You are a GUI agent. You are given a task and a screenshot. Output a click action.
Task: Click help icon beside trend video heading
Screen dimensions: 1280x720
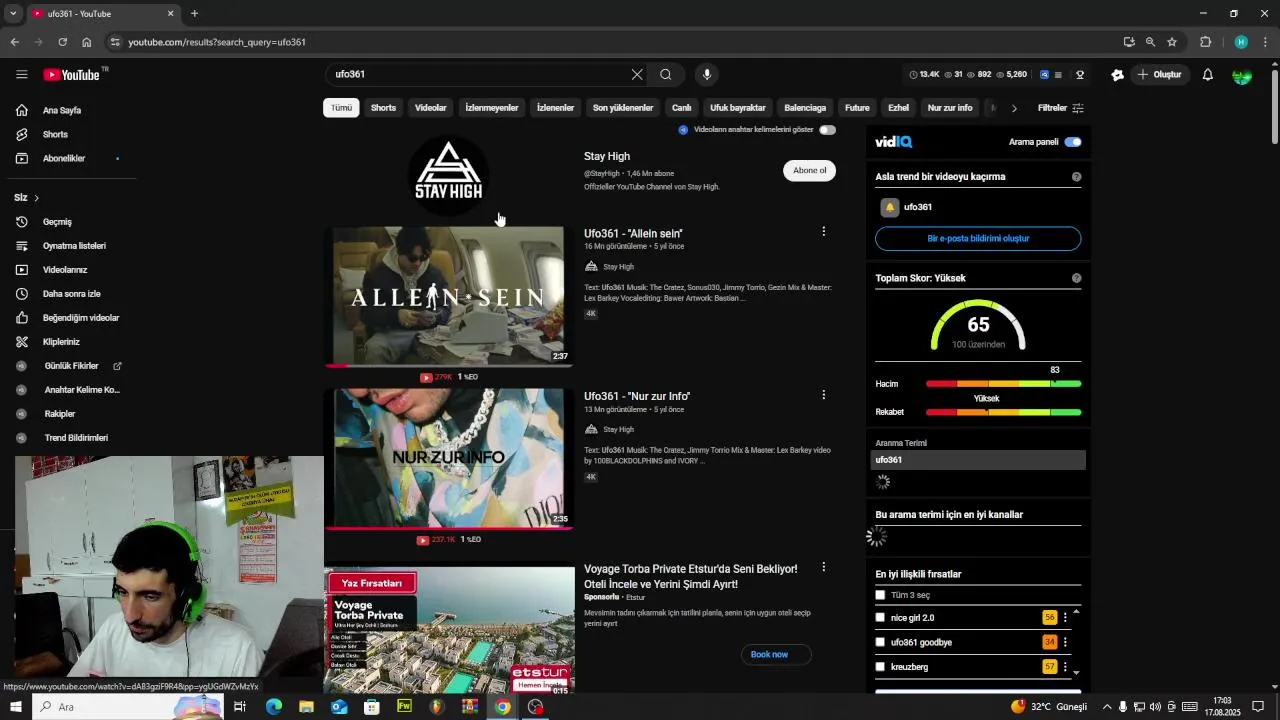click(1076, 177)
